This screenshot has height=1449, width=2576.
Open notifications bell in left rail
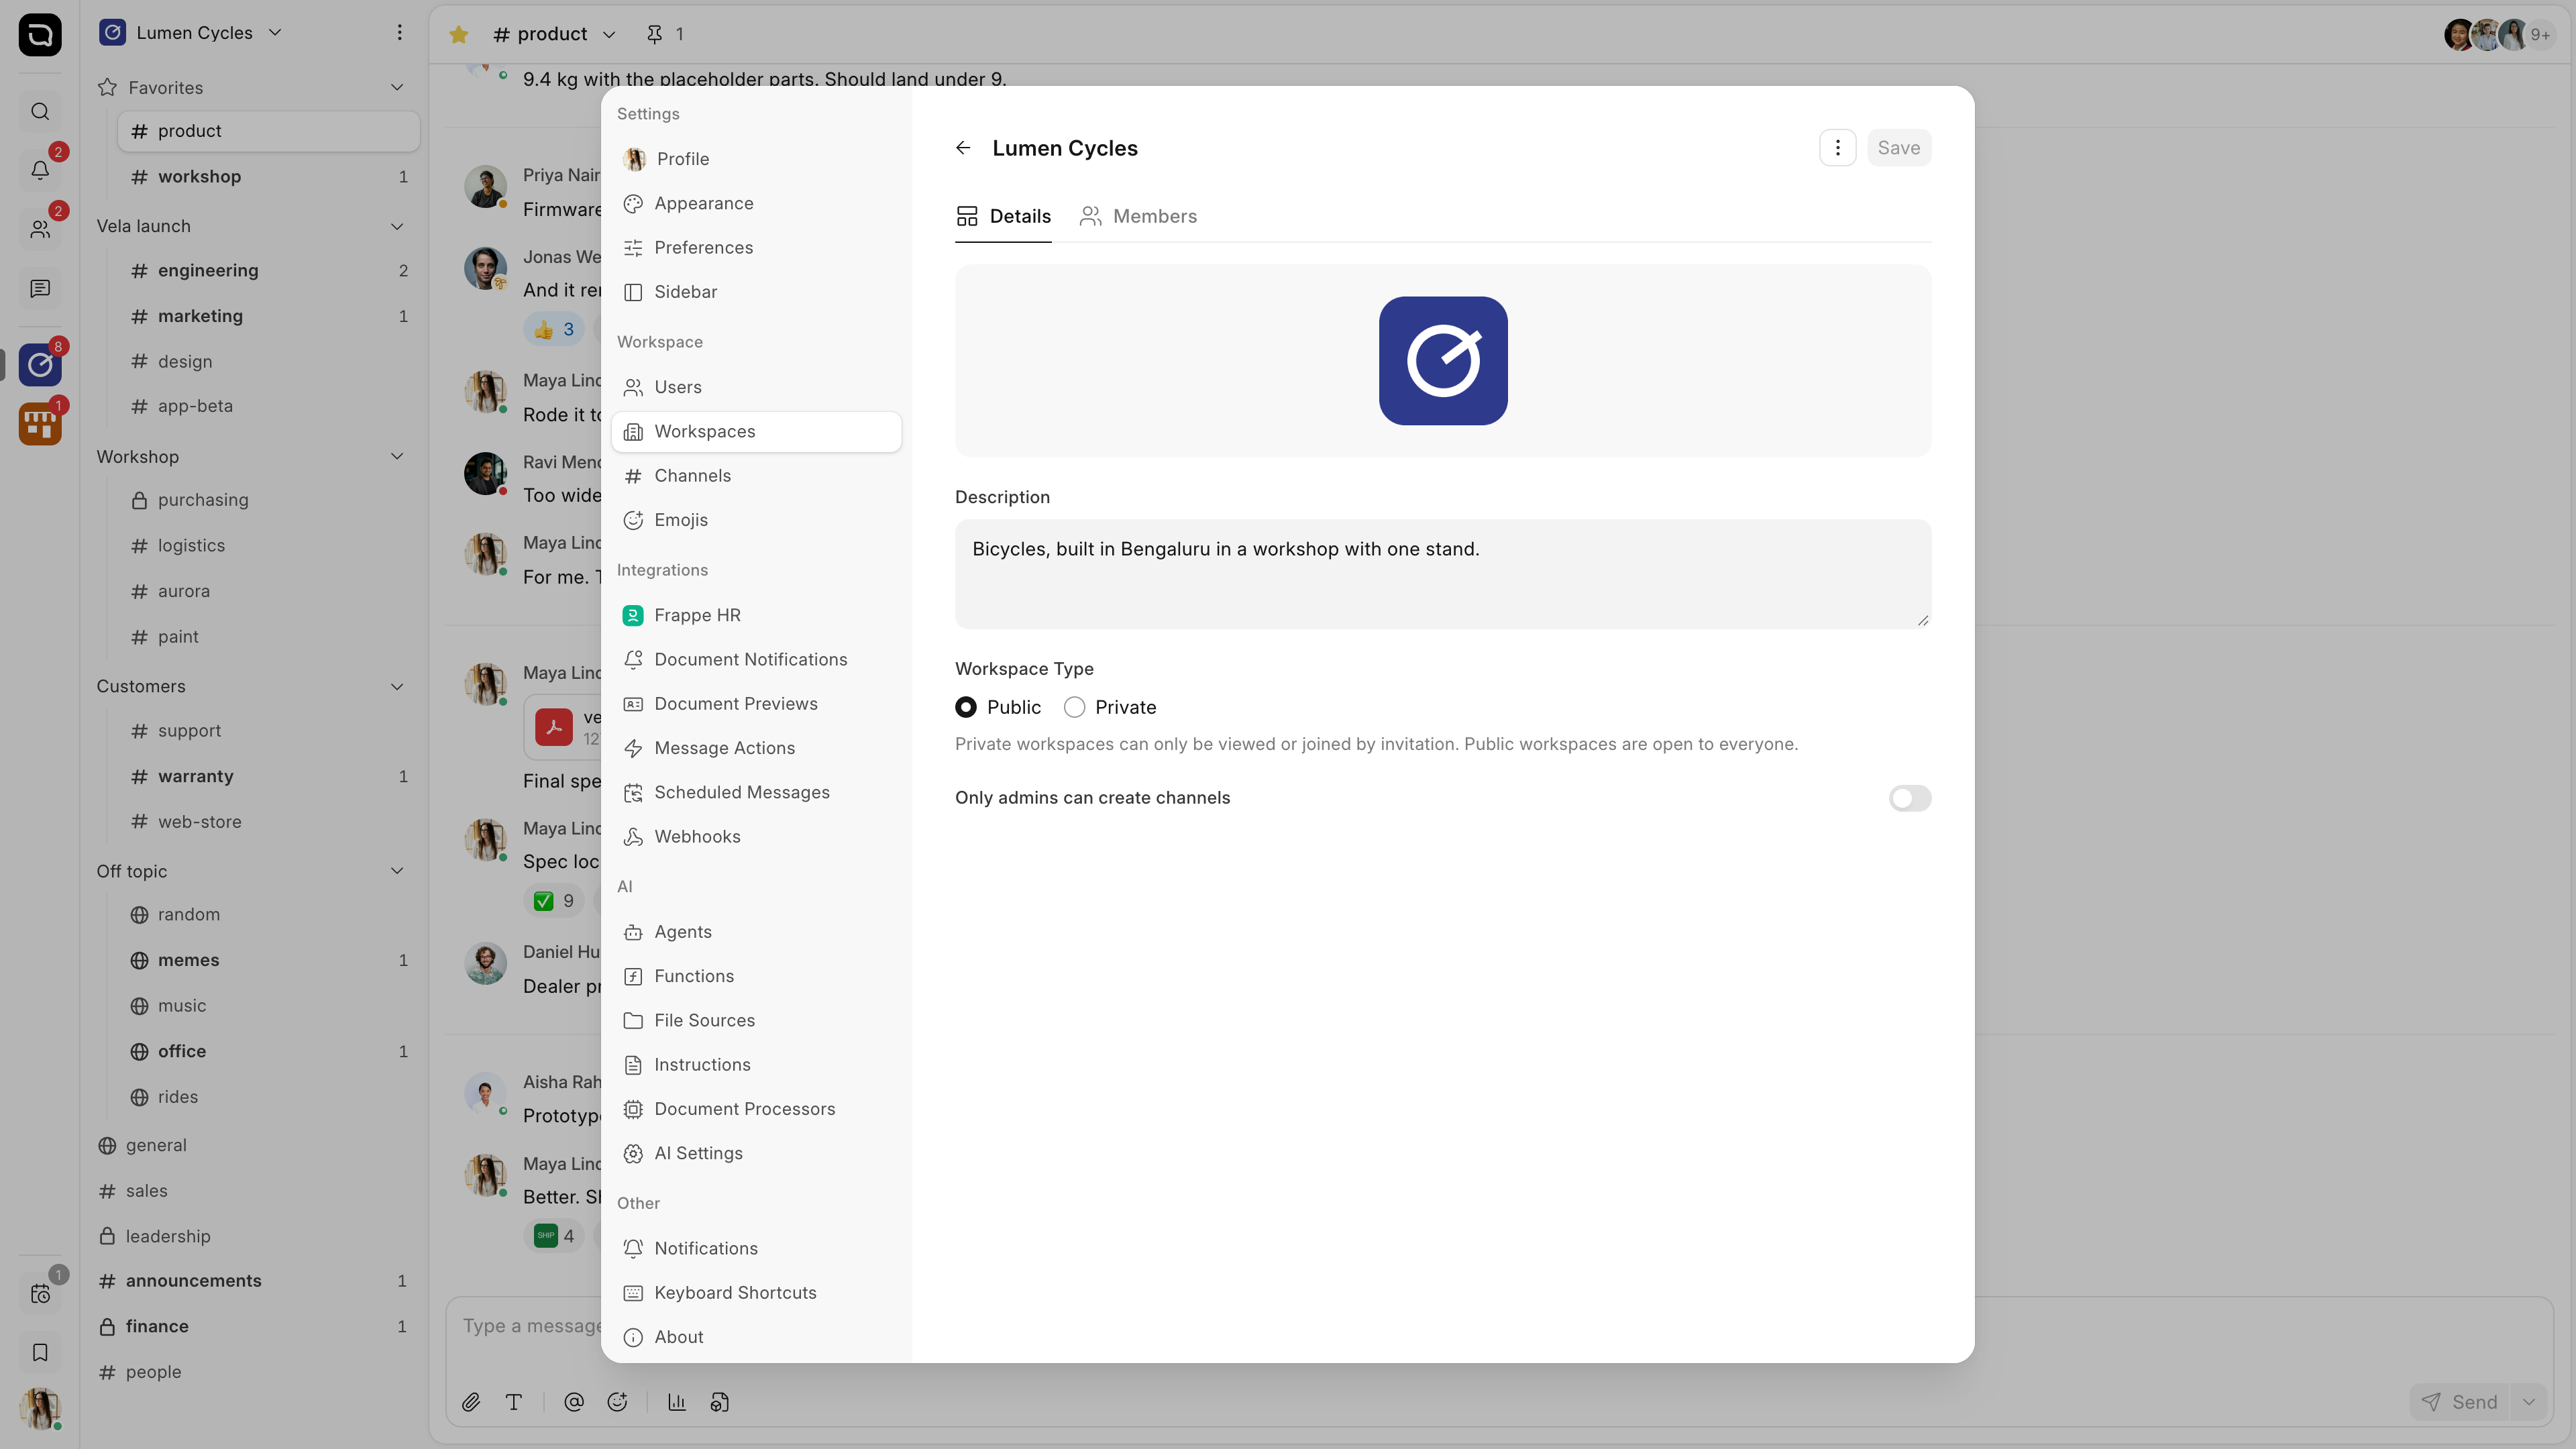point(40,170)
